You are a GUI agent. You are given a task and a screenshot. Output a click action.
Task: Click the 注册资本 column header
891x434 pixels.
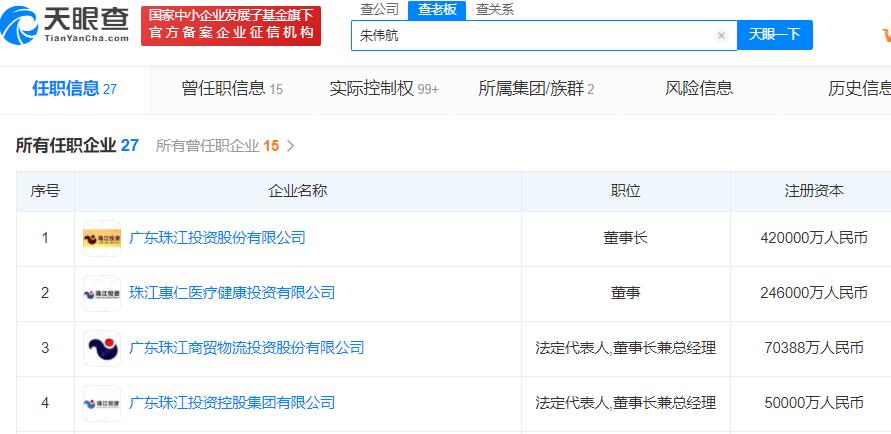814,191
